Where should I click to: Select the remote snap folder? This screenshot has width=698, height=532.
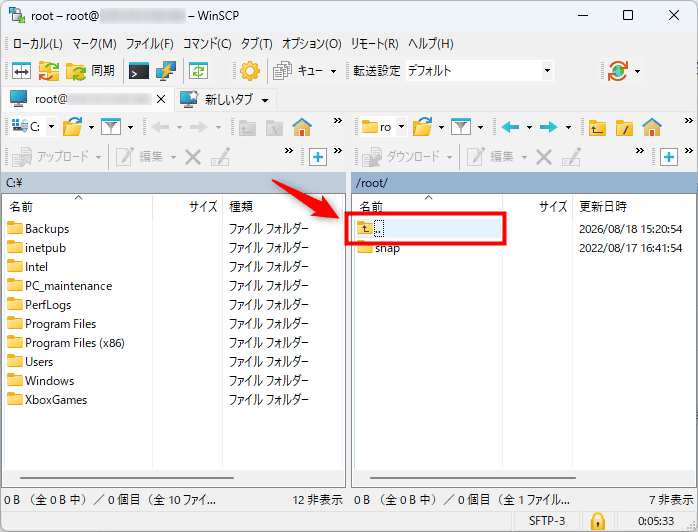tap(379, 248)
